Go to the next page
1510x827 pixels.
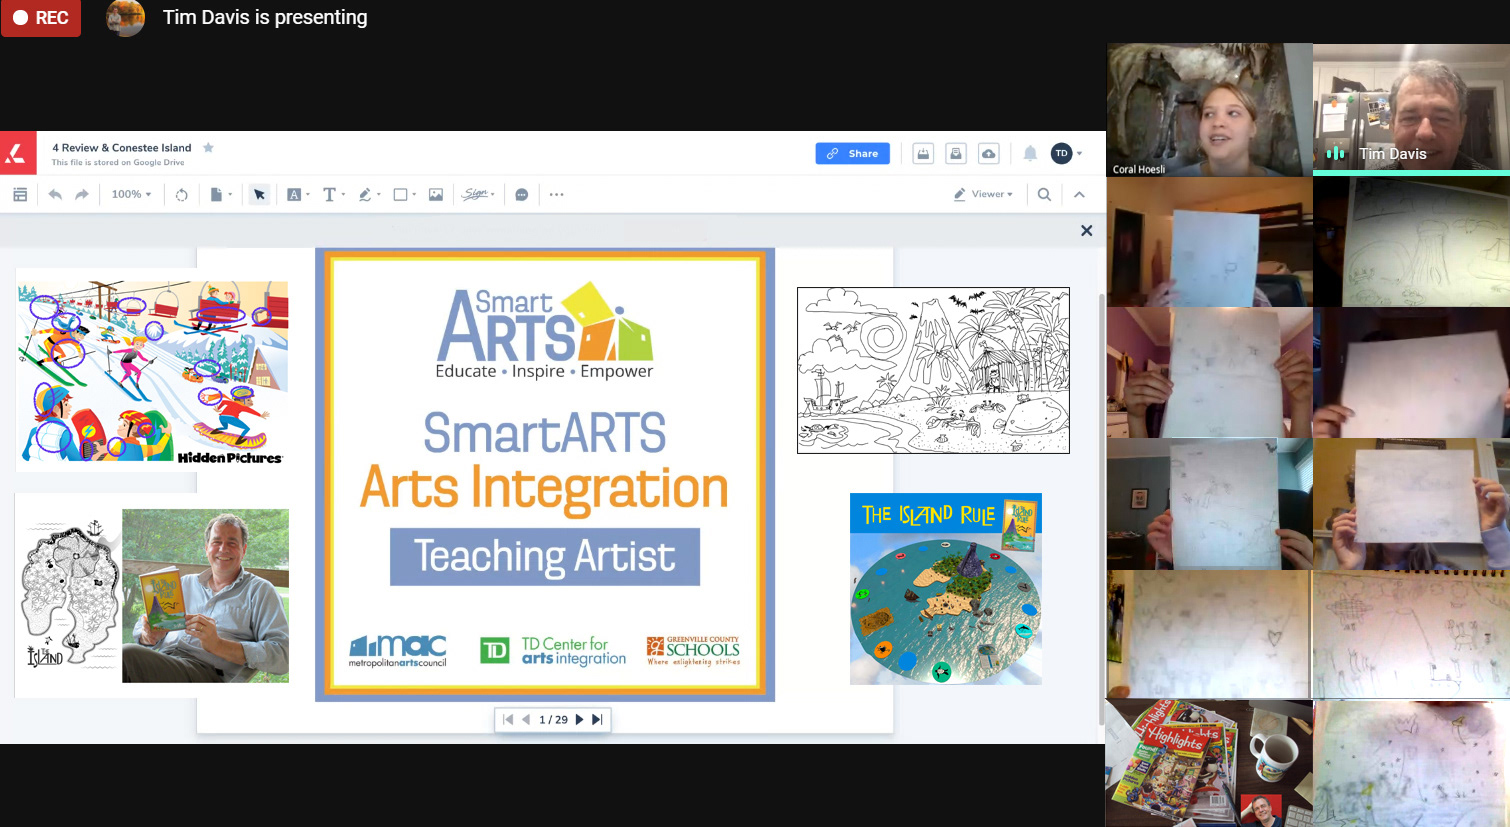(579, 719)
